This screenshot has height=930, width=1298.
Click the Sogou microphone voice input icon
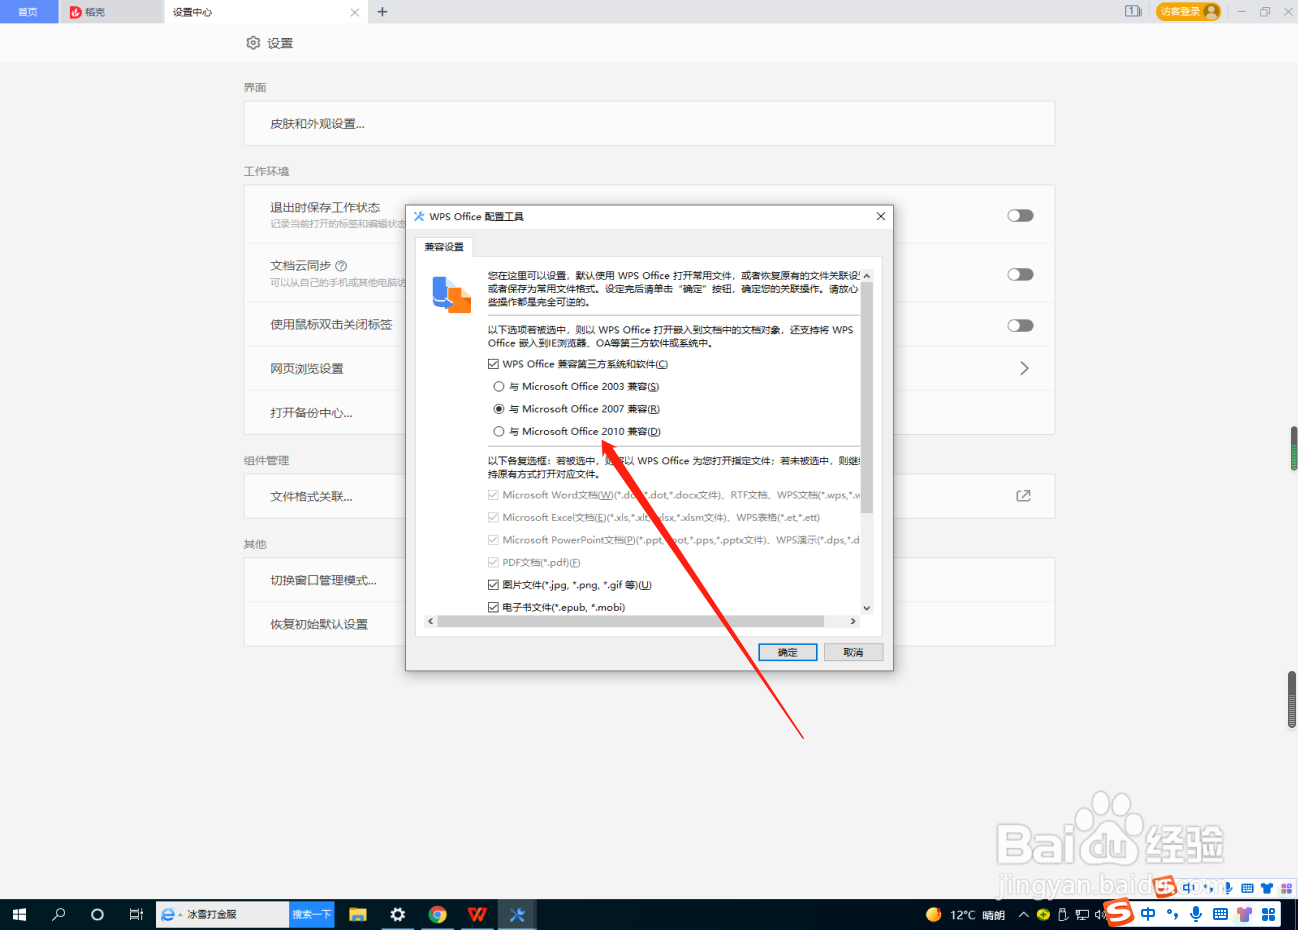point(1196,914)
